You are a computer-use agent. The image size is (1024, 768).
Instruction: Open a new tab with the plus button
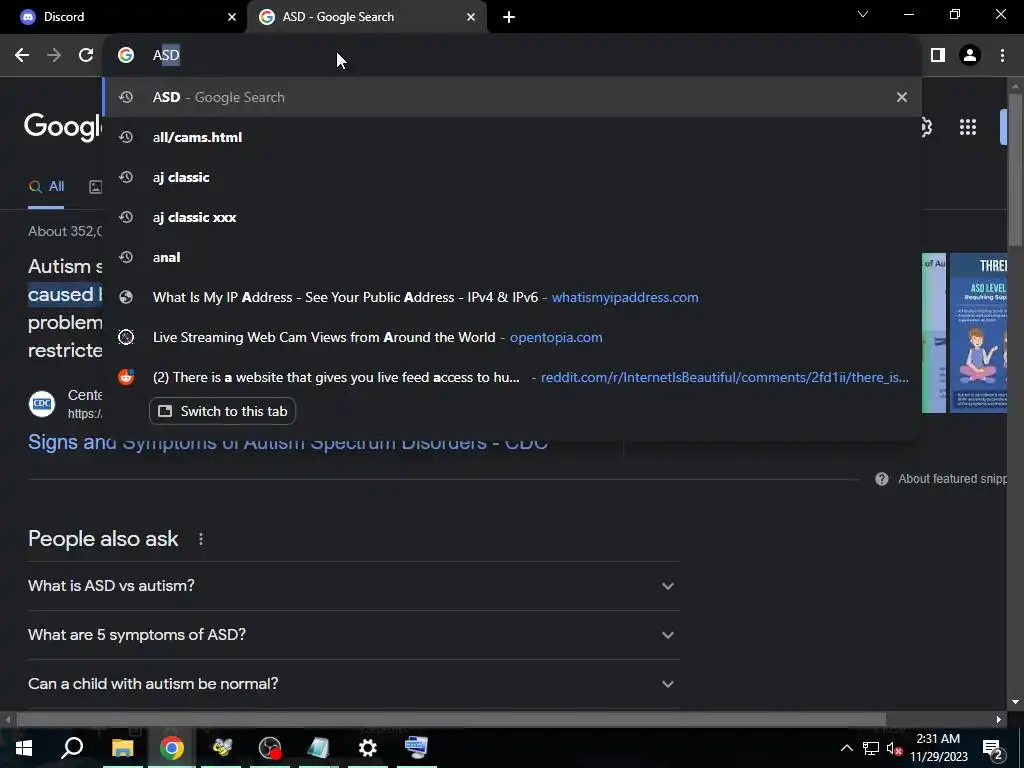tap(509, 17)
